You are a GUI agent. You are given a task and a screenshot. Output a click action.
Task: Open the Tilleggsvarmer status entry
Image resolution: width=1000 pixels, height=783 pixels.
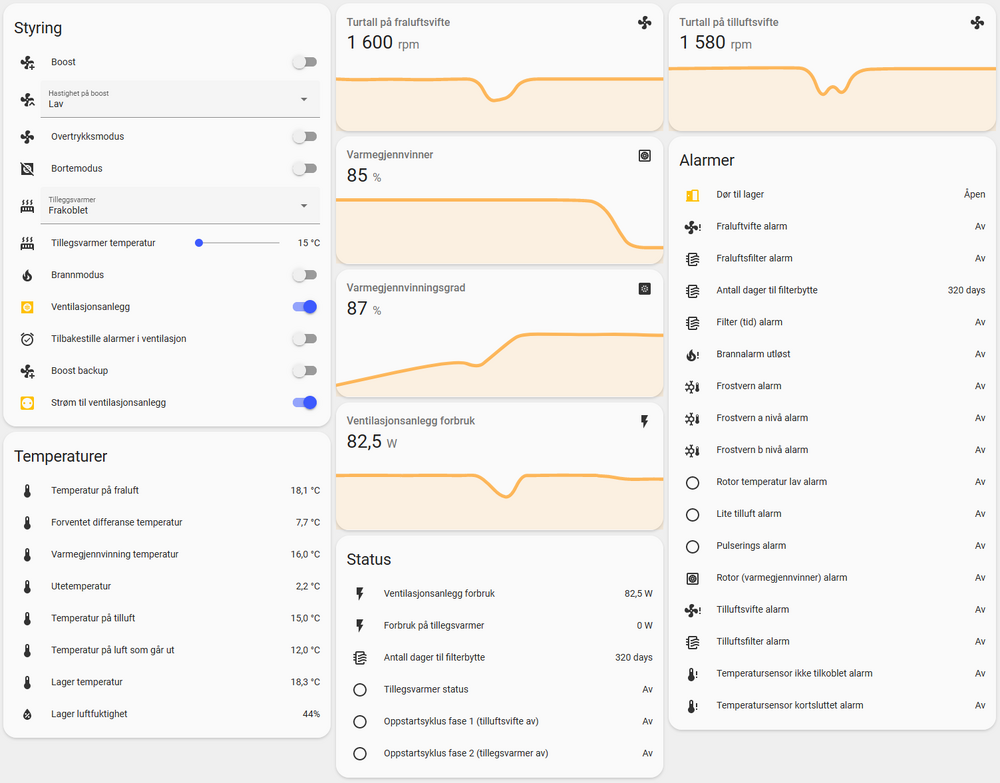pos(499,689)
